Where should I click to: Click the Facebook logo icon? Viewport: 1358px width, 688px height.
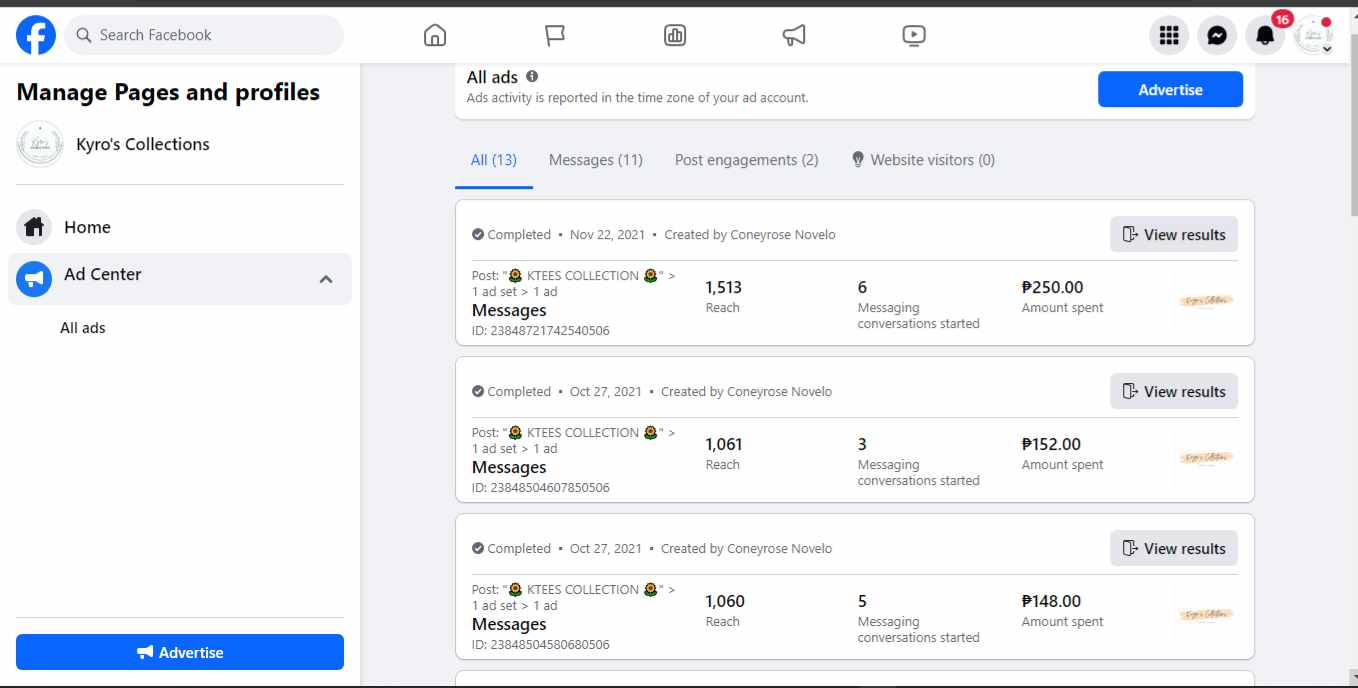tap(36, 35)
